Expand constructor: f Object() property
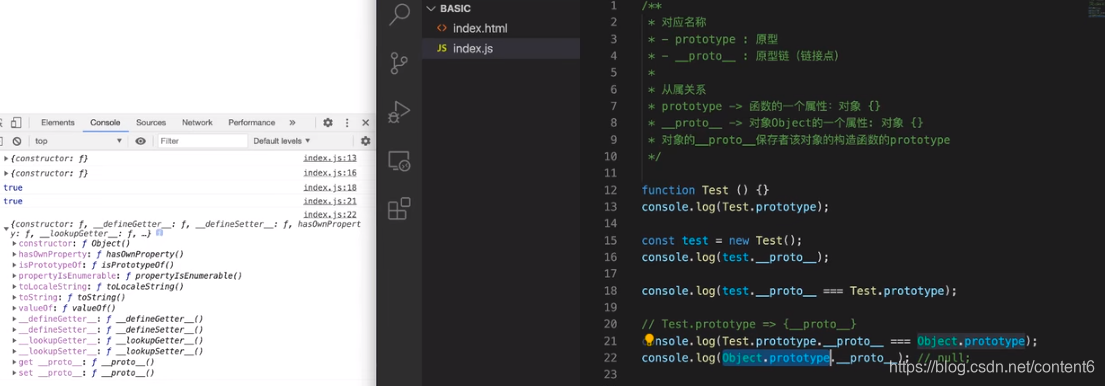1105x386 pixels. click(15, 243)
